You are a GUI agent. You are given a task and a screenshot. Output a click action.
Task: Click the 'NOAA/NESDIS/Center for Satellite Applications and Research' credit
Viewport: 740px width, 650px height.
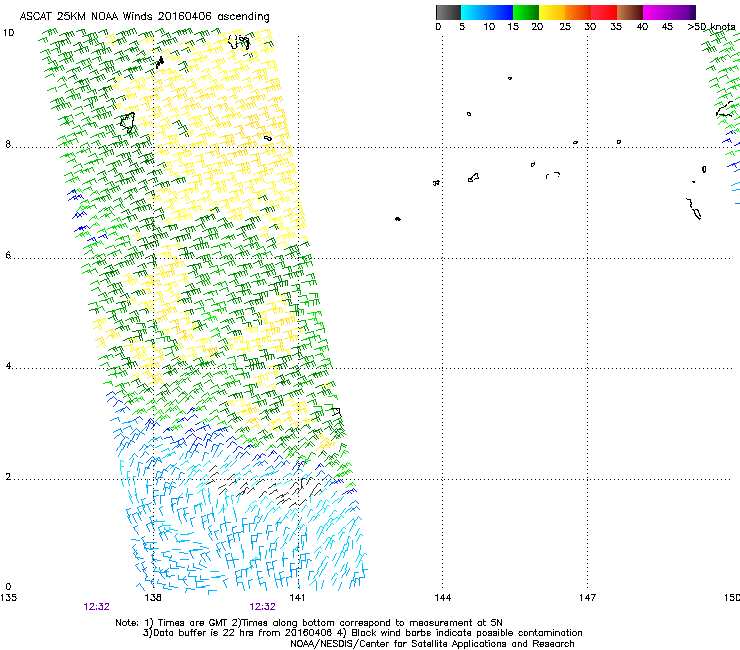point(432,644)
